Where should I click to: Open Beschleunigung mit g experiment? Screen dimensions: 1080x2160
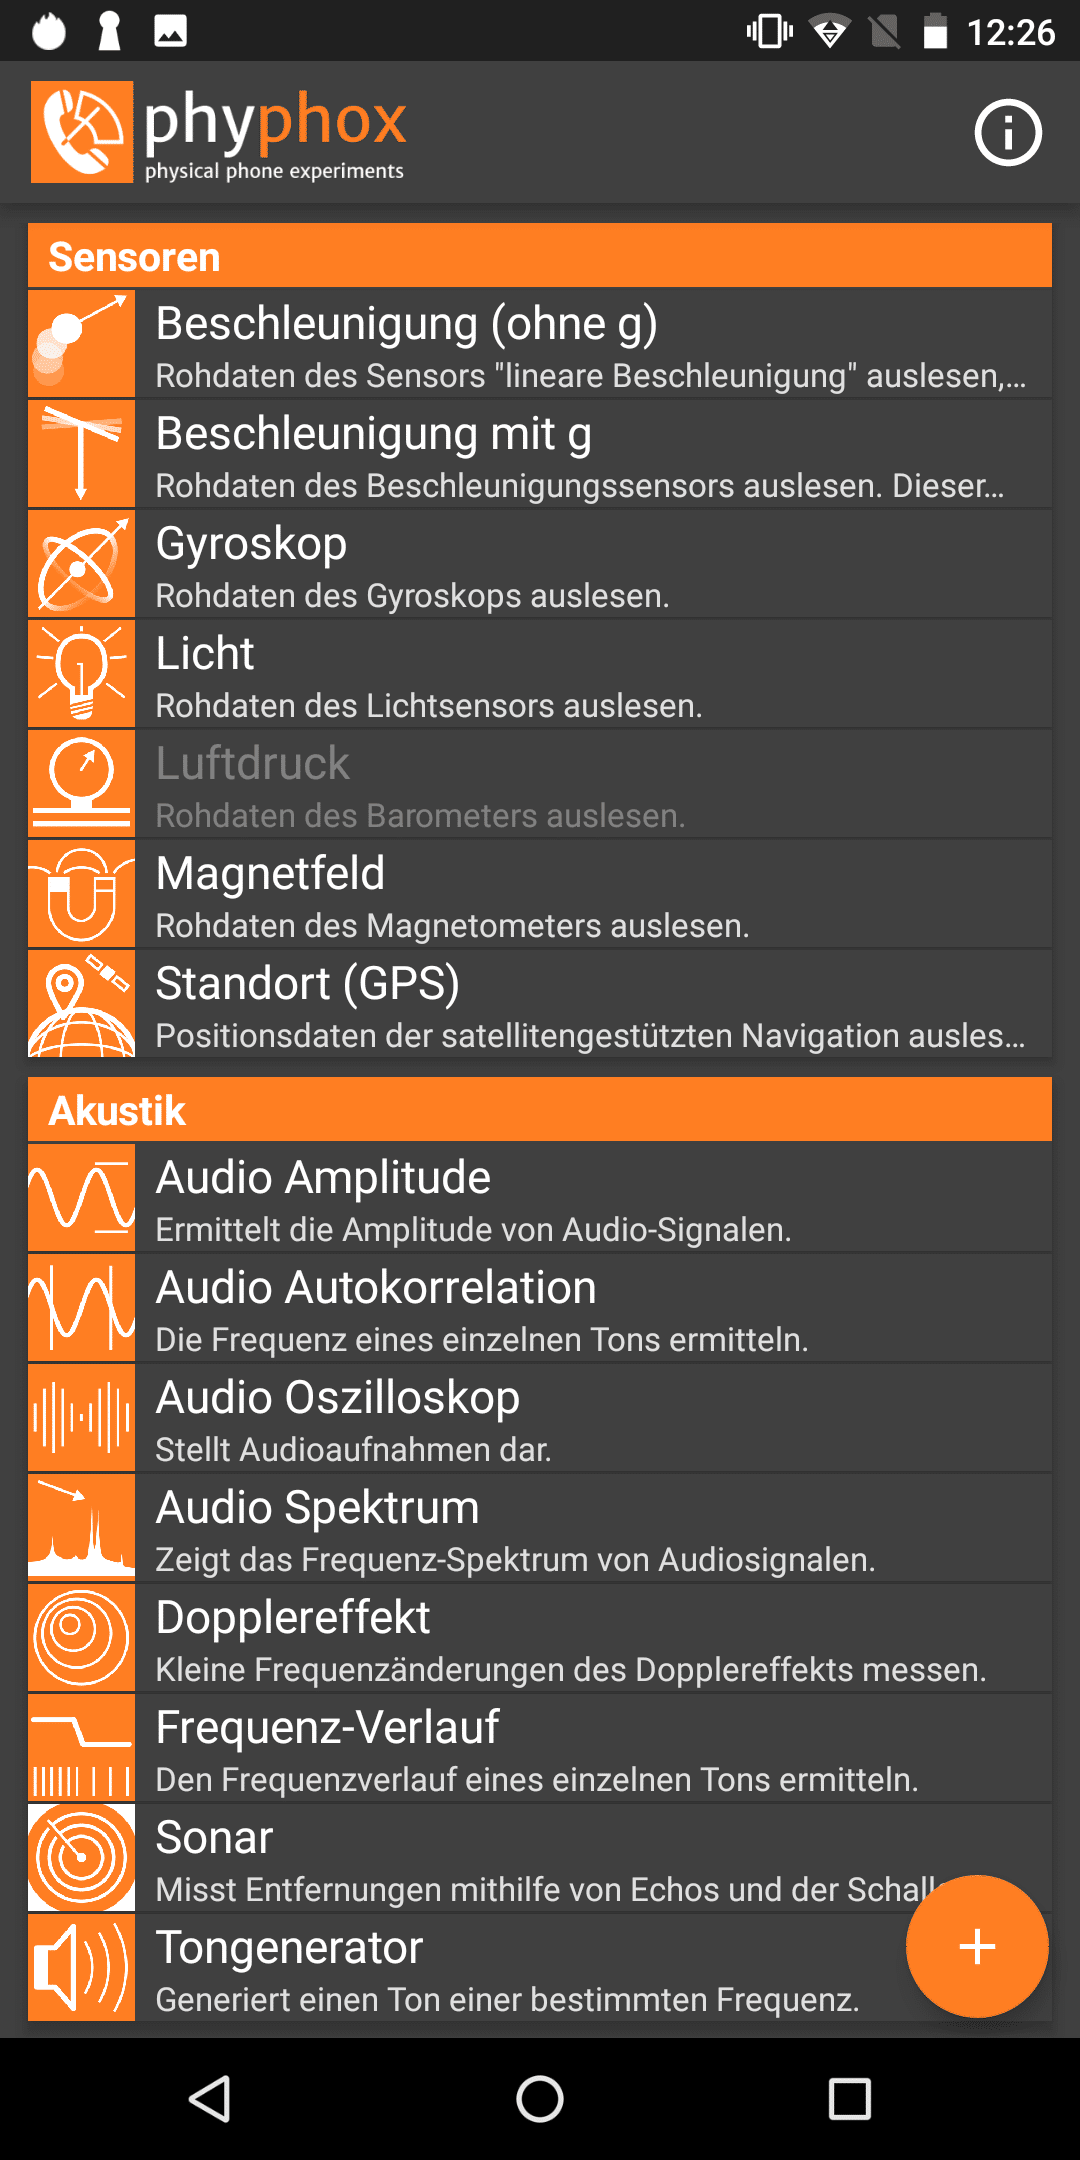point(540,454)
